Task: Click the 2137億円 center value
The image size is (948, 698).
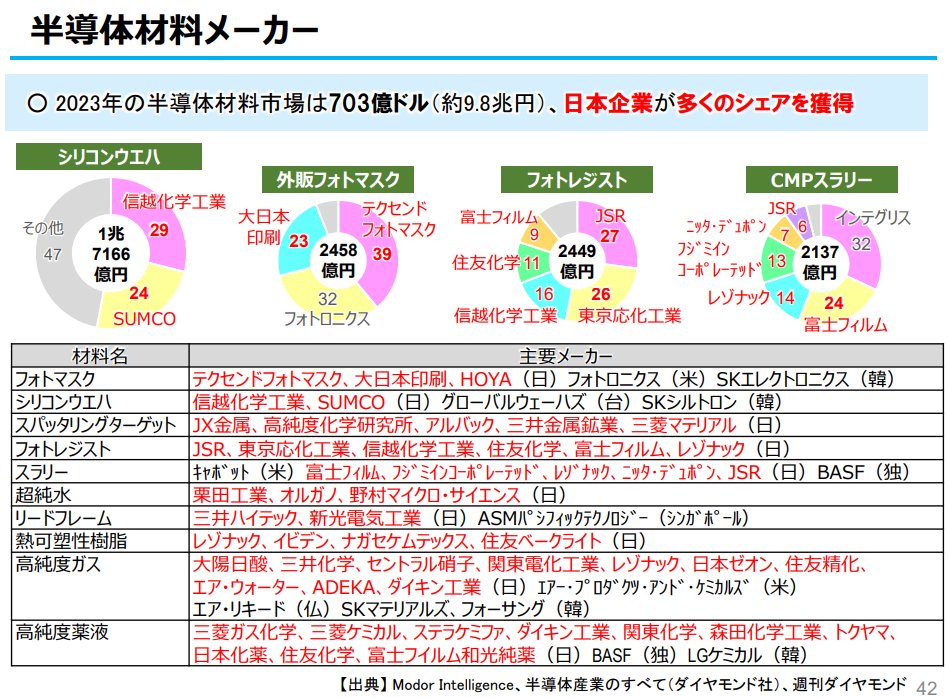Action: click(x=820, y=262)
